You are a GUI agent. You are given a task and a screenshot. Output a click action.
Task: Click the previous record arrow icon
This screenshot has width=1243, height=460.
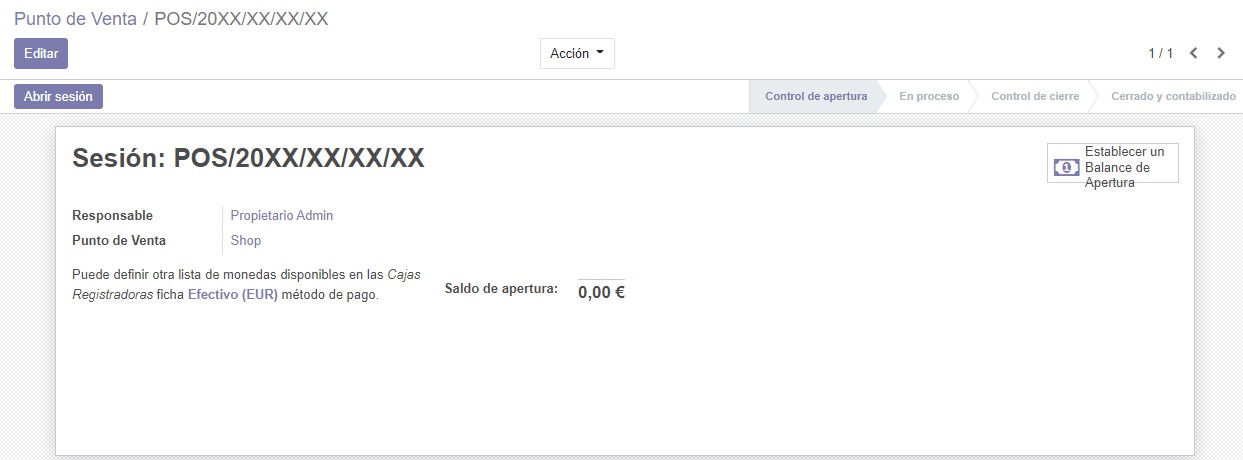pos(1193,53)
